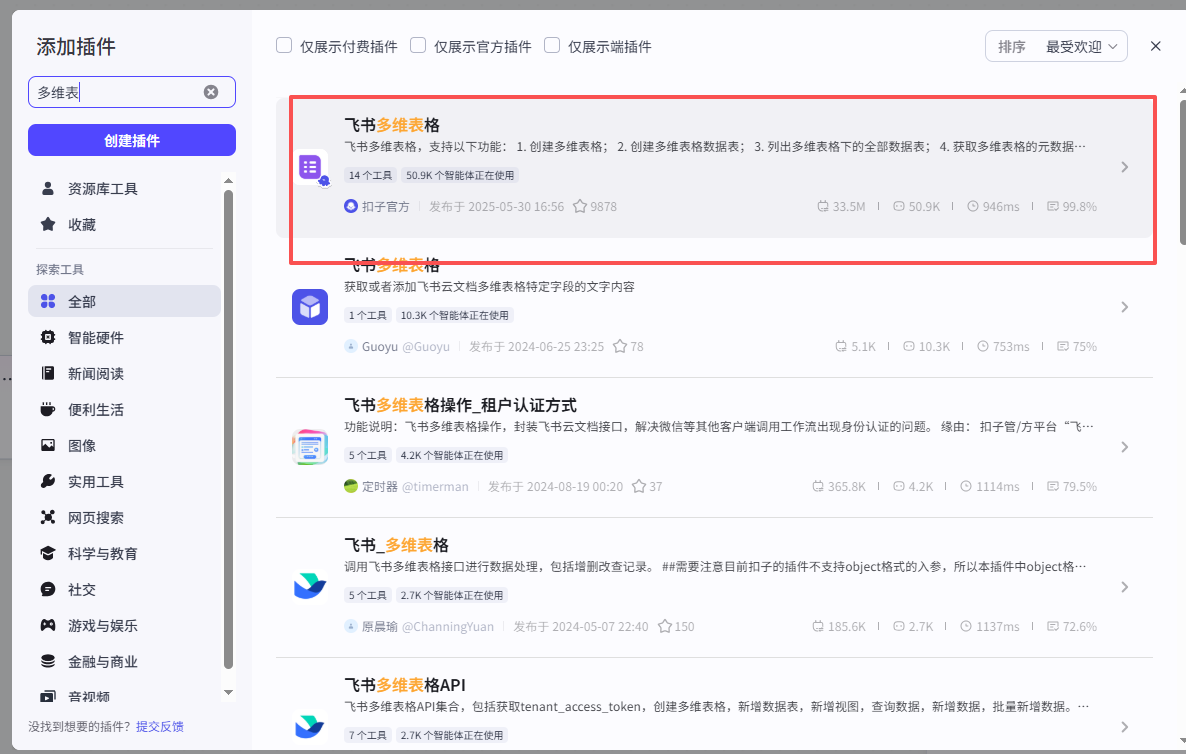Check the 仅展示官方插件 option
1186x754 pixels.
(418, 46)
